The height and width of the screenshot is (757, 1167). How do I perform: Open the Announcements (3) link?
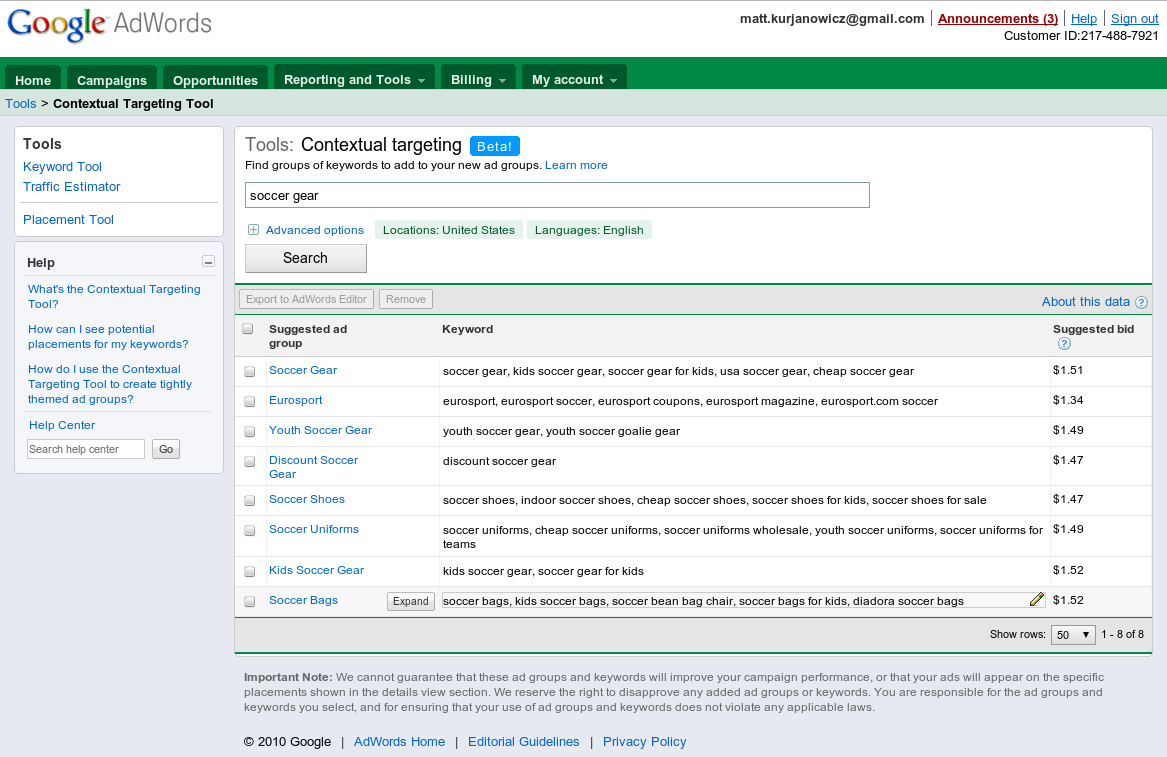pyautogui.click(x=997, y=19)
